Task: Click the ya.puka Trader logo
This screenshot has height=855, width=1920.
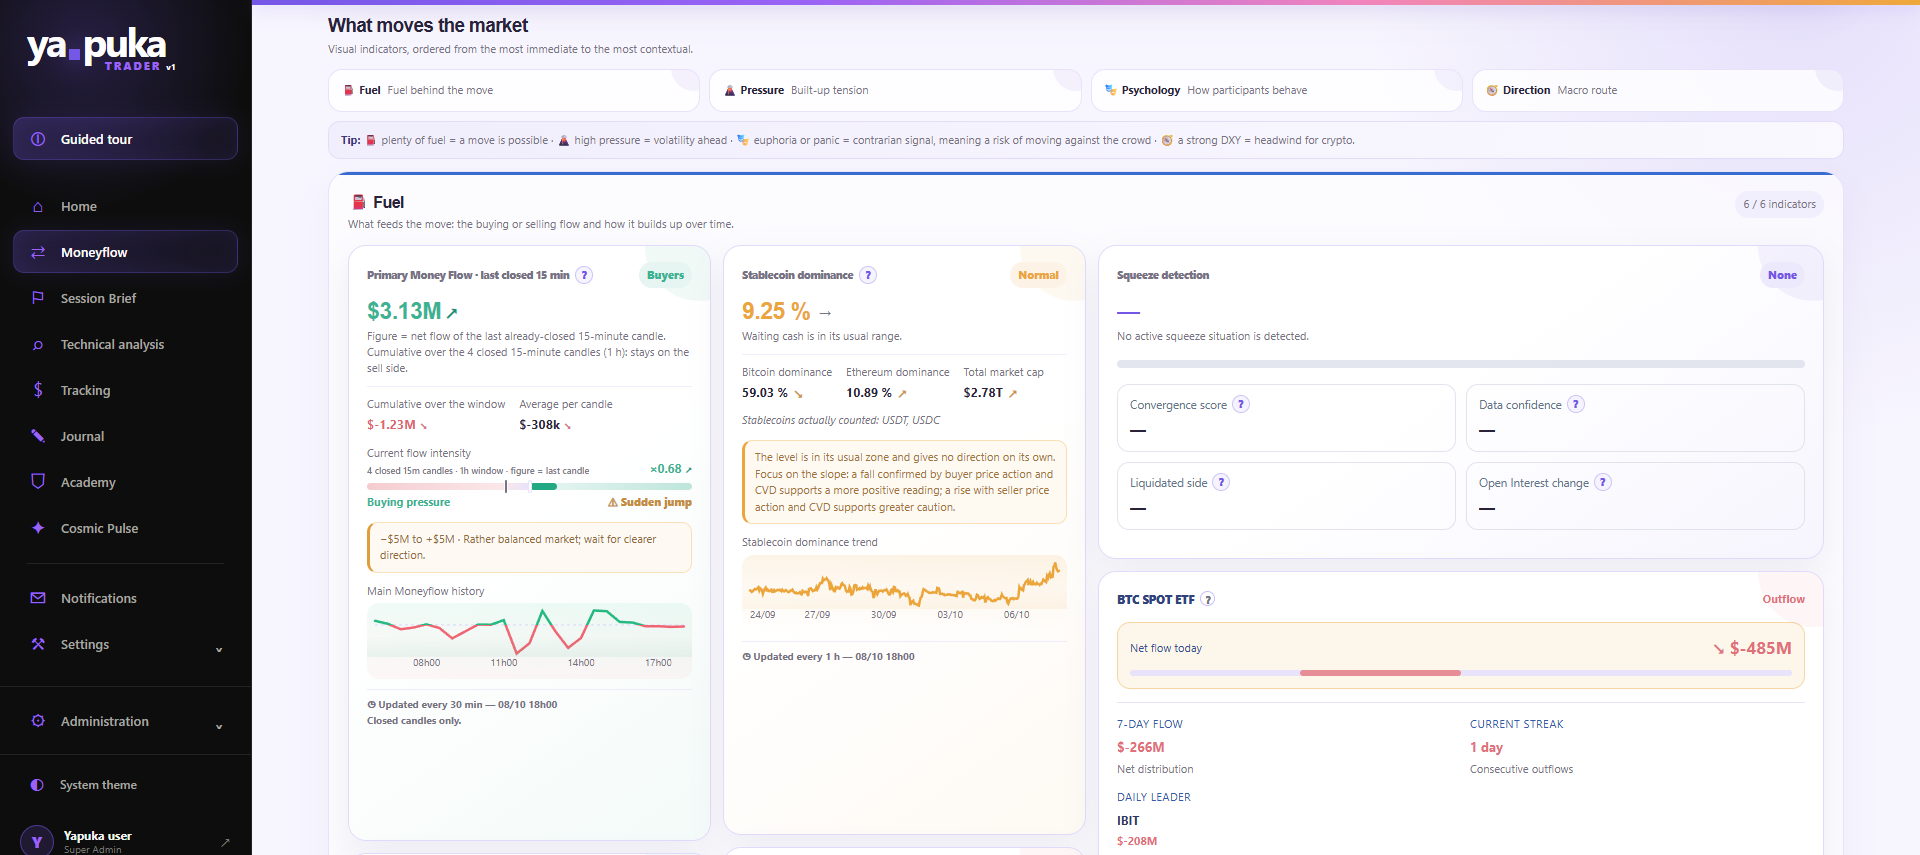Action: [101, 50]
